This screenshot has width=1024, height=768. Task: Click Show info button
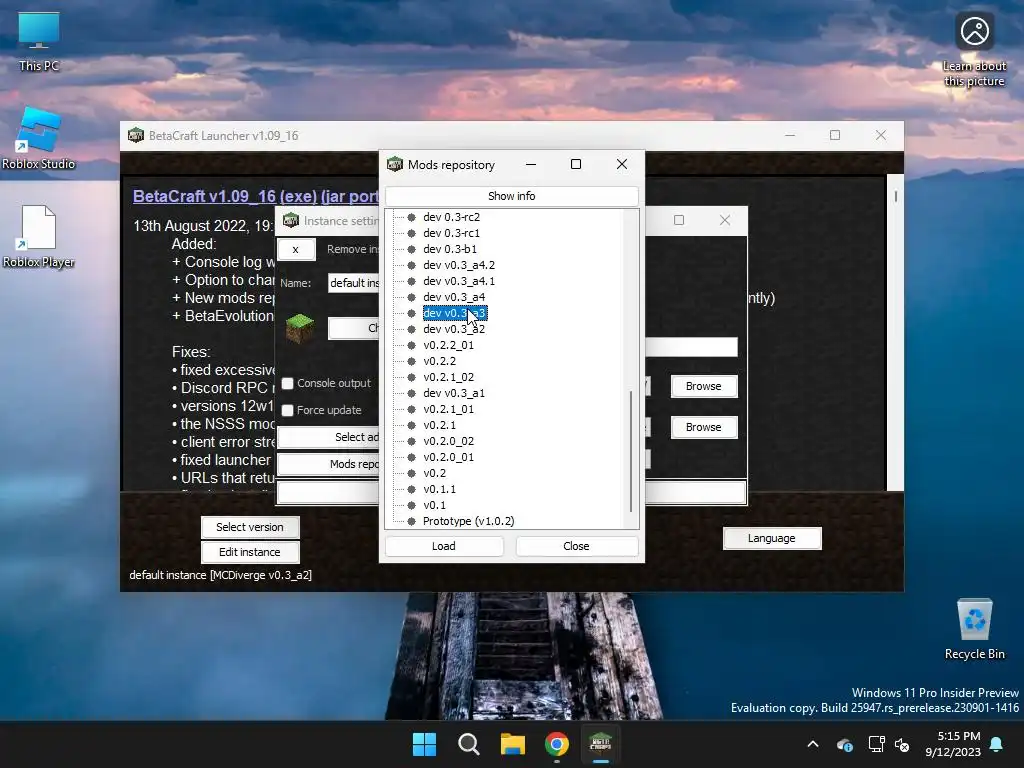pyautogui.click(x=511, y=196)
